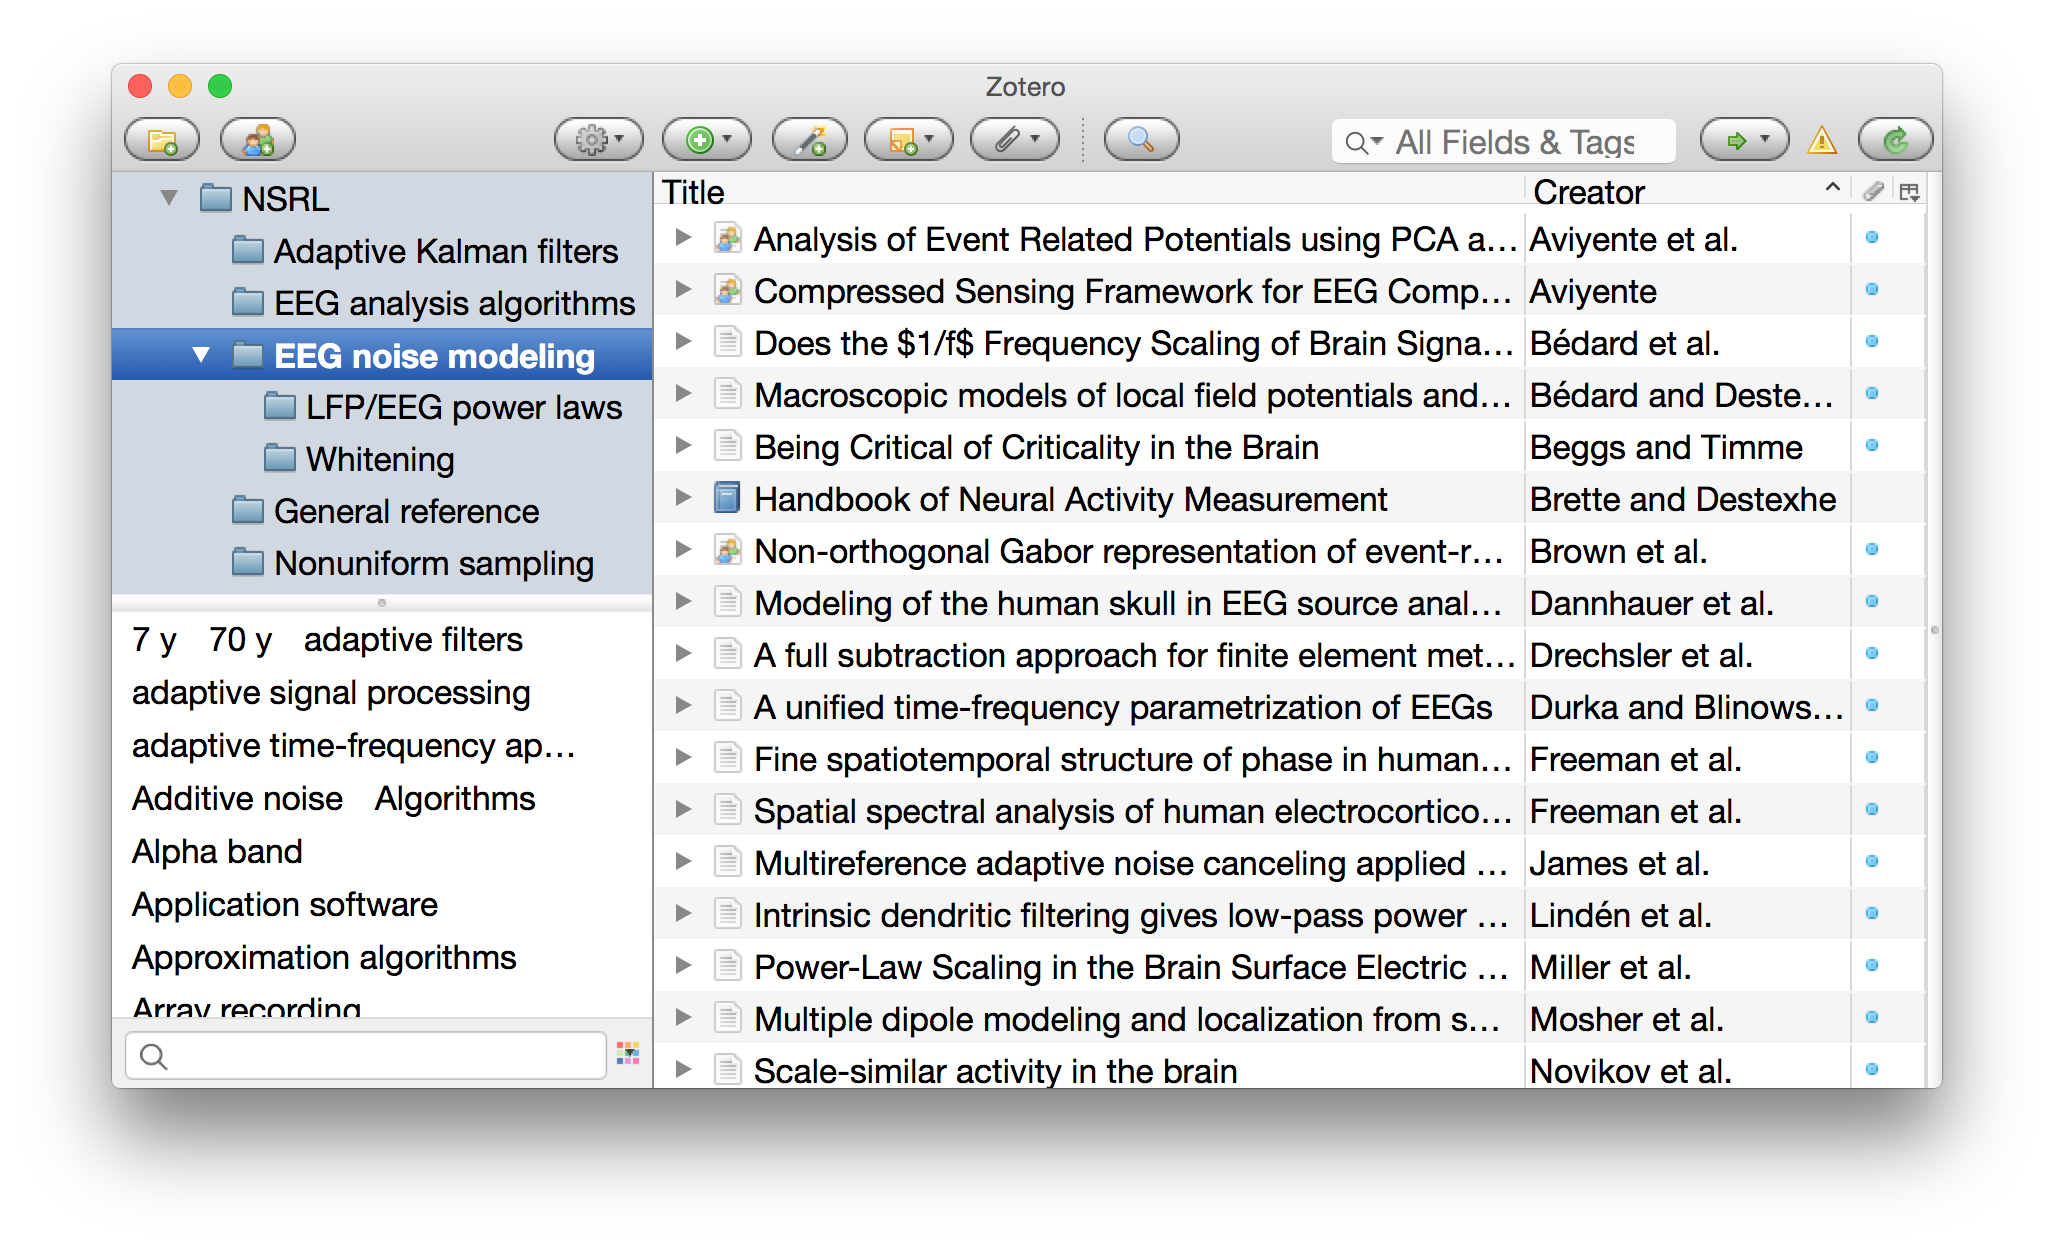Open the Add Attachment paperclip menu

(x=1014, y=140)
